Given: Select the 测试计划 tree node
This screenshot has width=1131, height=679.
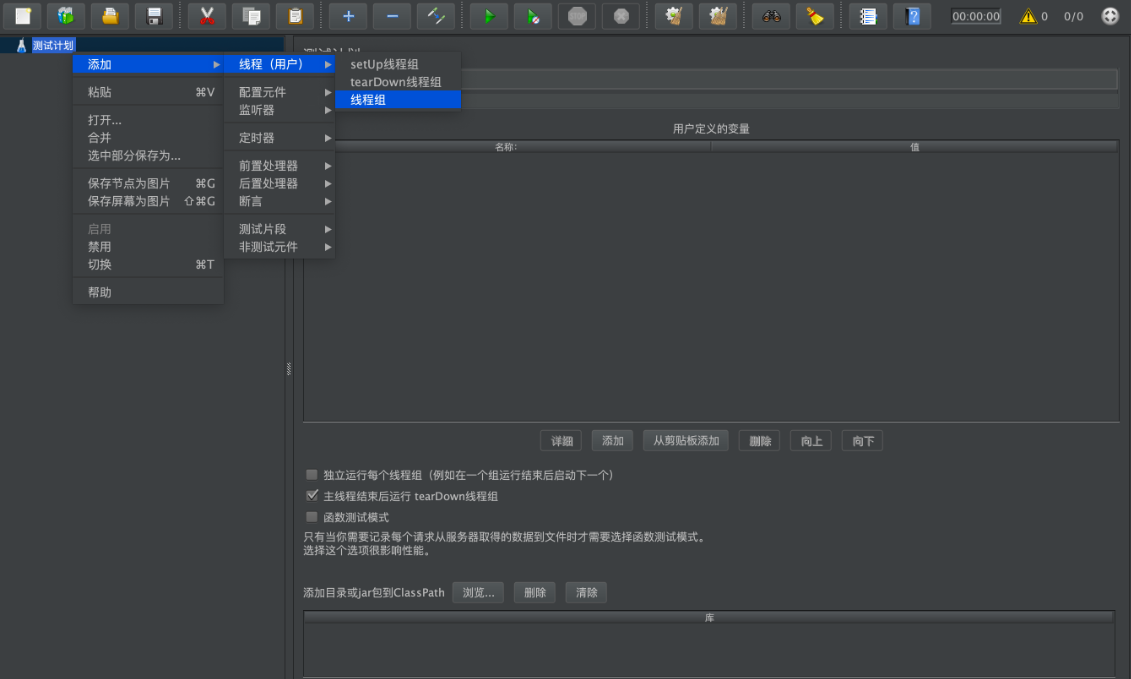Looking at the screenshot, I should pos(53,45).
